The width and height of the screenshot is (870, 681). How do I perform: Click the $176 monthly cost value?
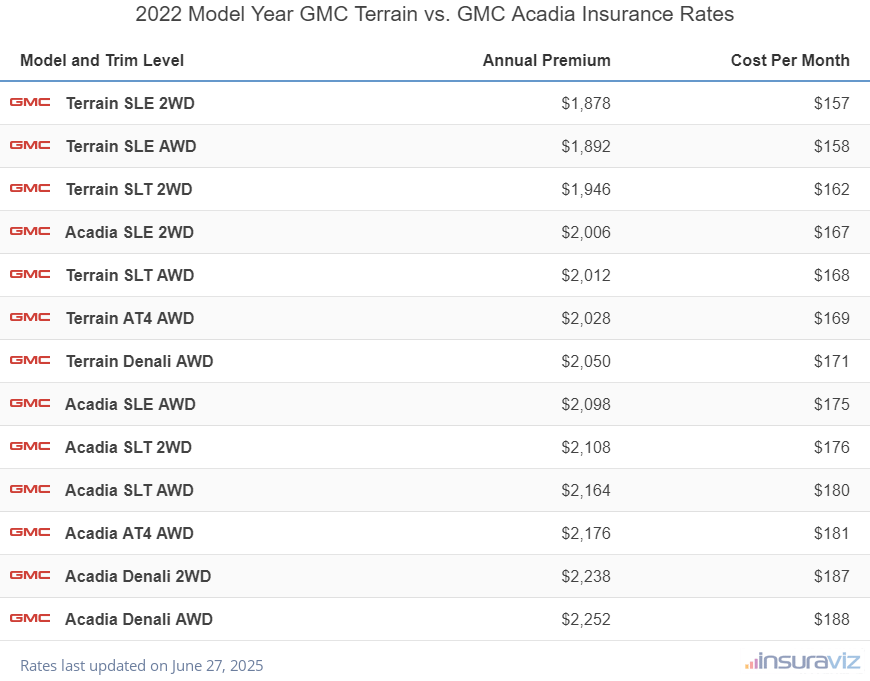[x=832, y=447]
